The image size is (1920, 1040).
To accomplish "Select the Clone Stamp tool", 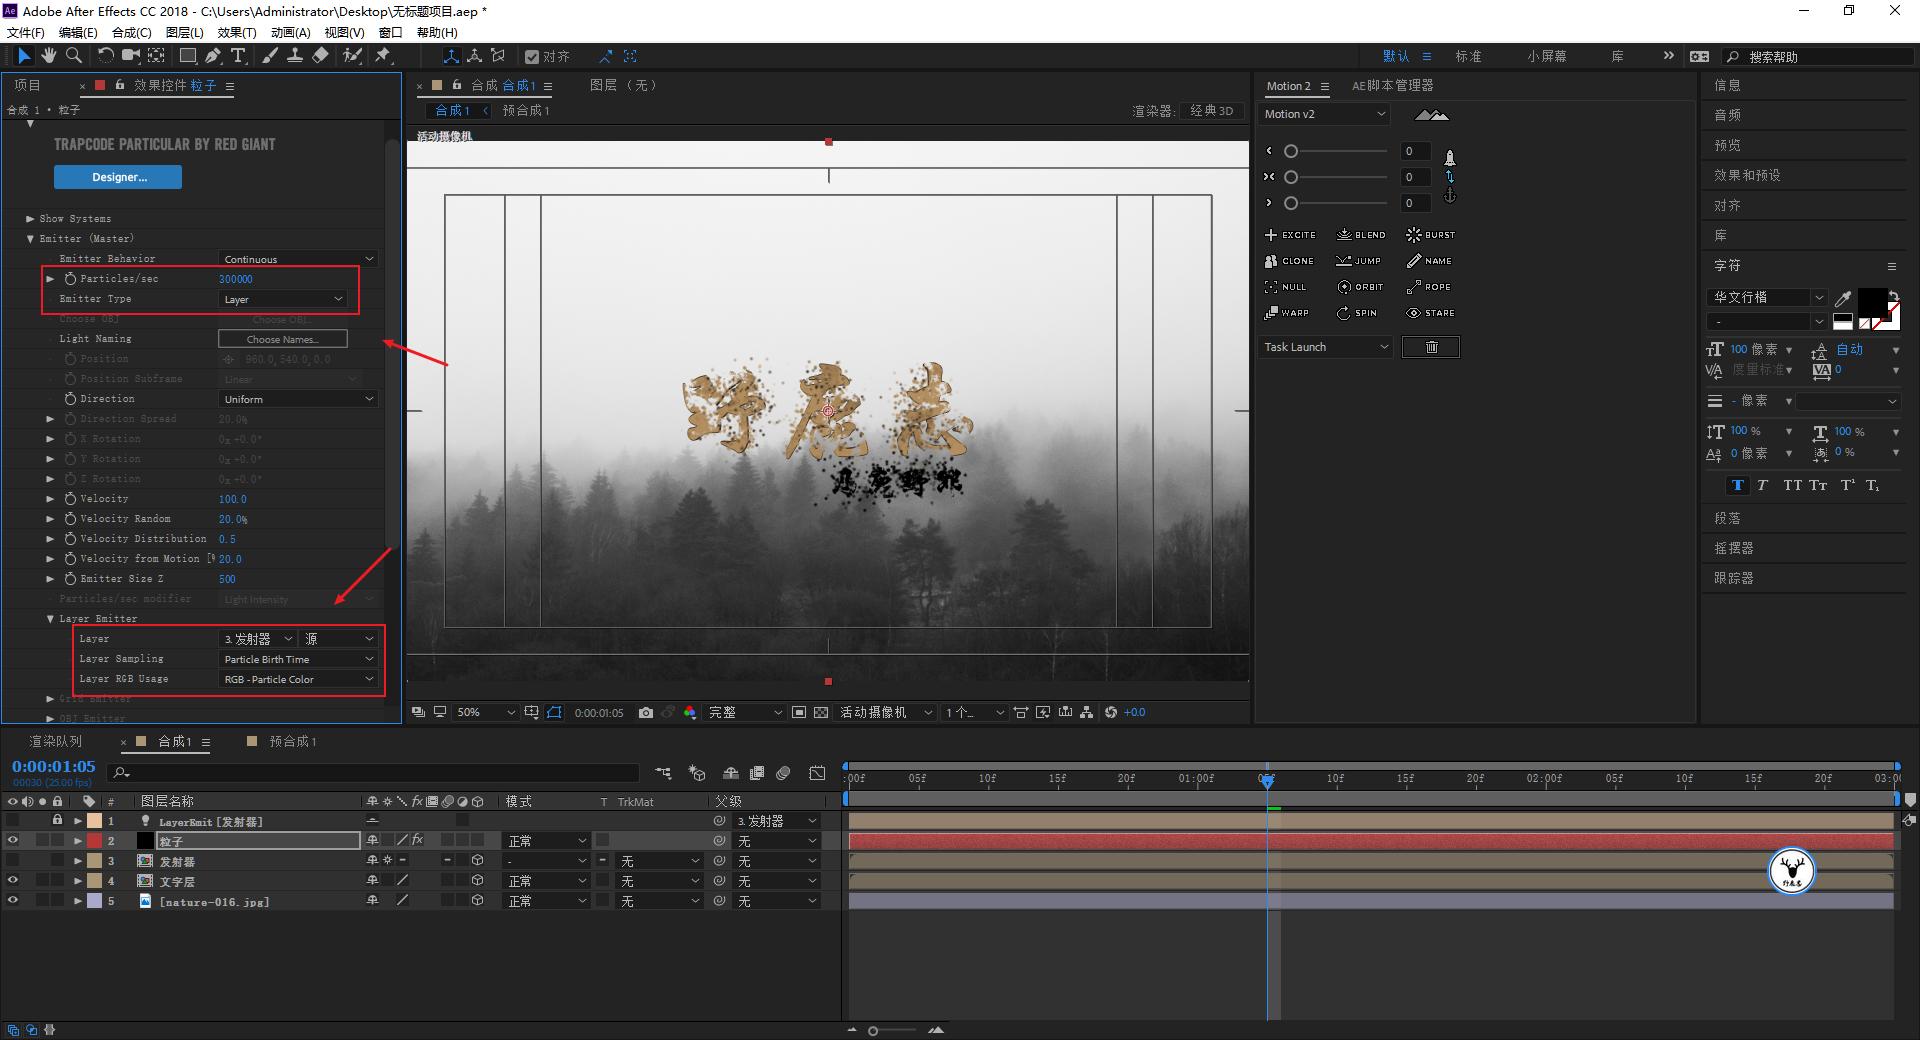I will coord(296,56).
